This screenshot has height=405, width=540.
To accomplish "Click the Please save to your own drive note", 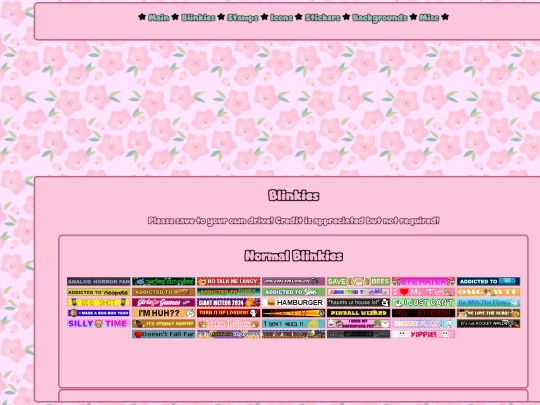I will pos(293,220).
